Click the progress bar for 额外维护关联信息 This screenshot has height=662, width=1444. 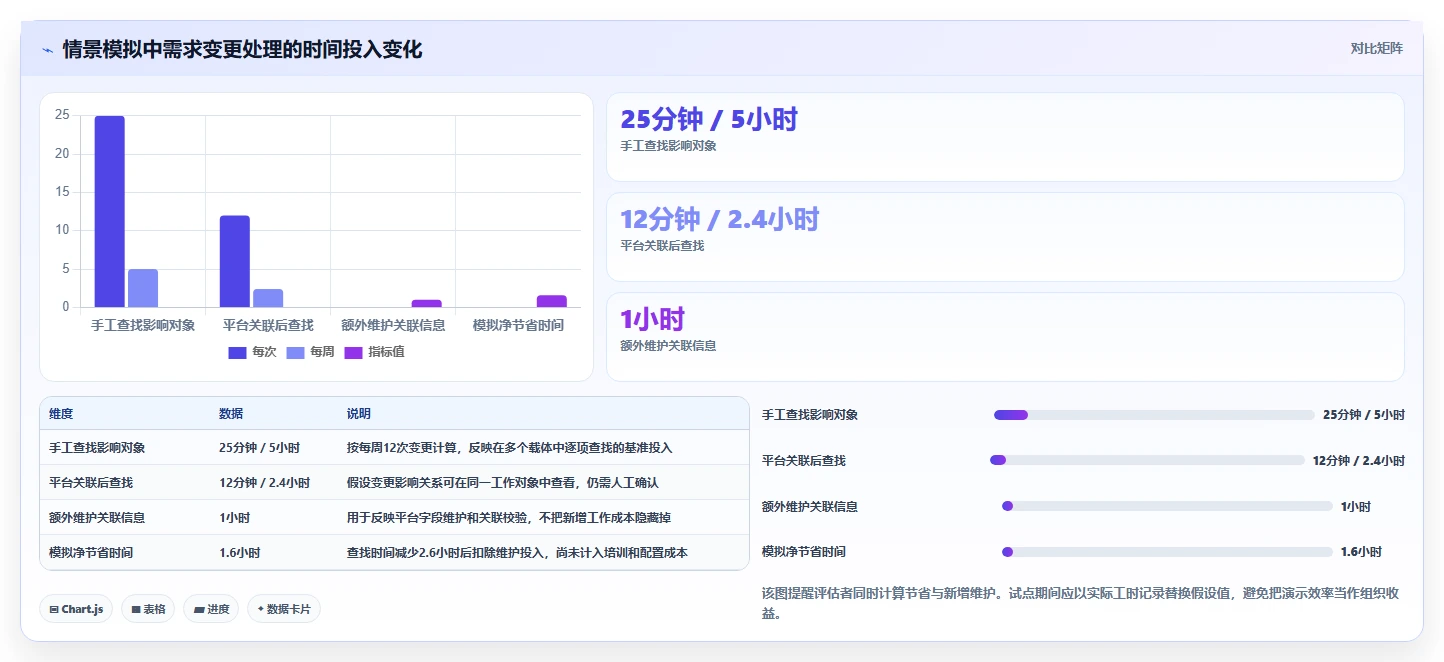pyautogui.click(x=1167, y=506)
